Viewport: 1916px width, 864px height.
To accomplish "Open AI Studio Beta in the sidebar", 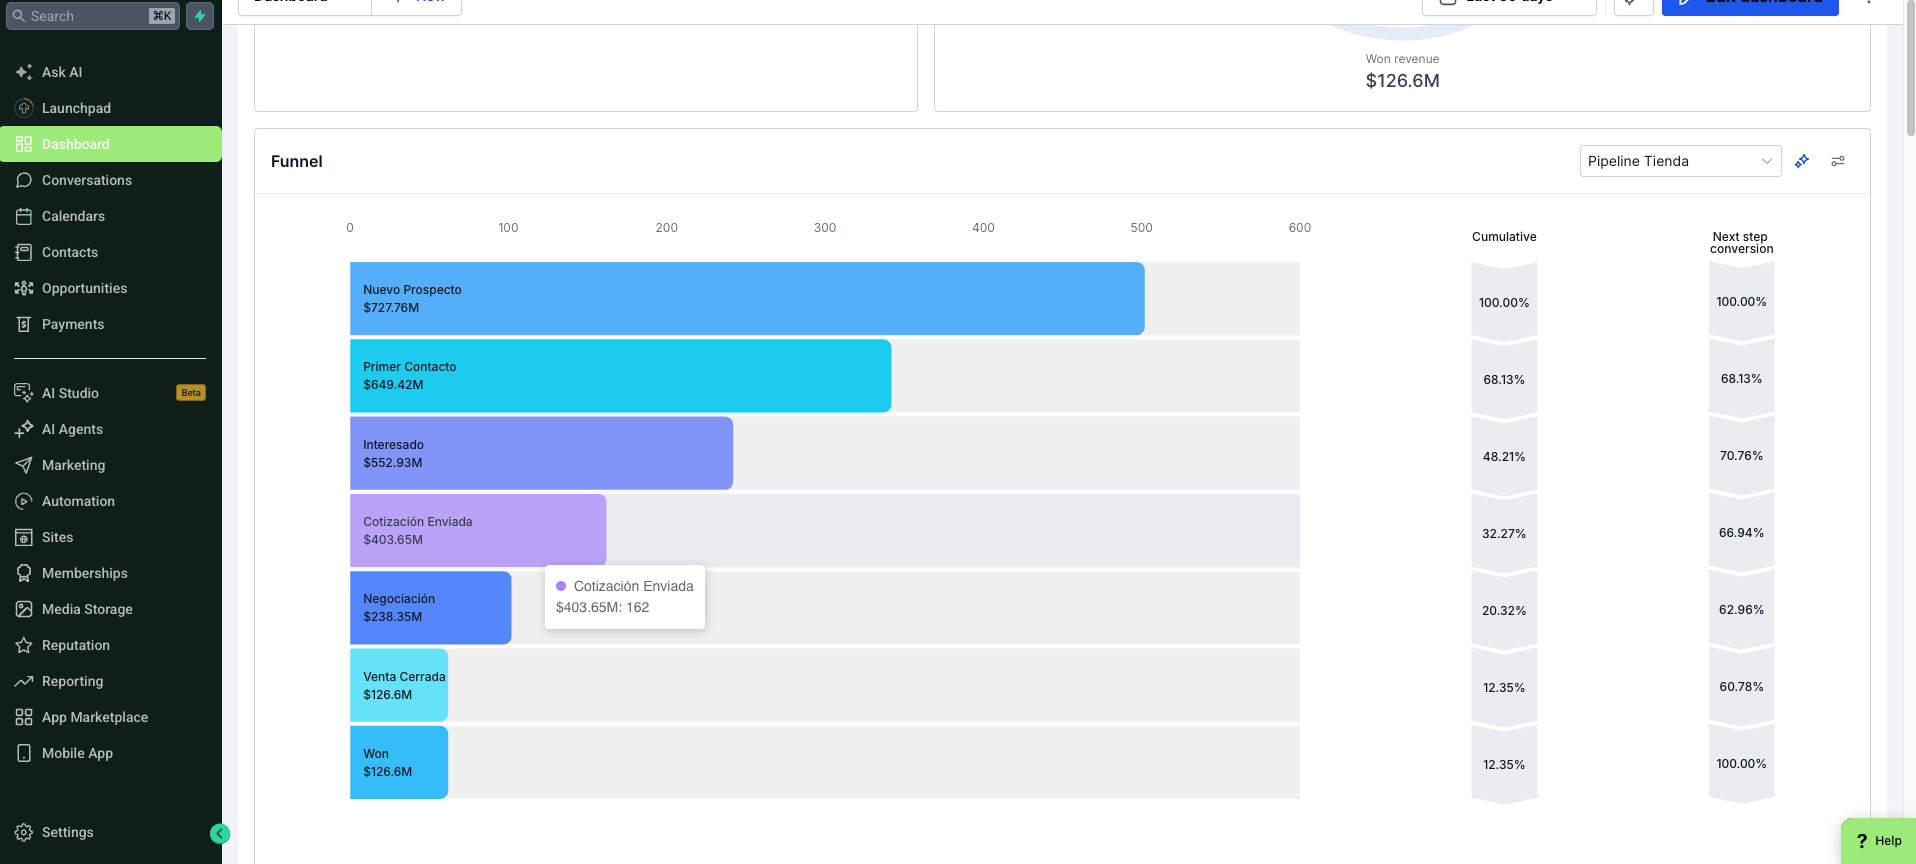I will click(110, 393).
